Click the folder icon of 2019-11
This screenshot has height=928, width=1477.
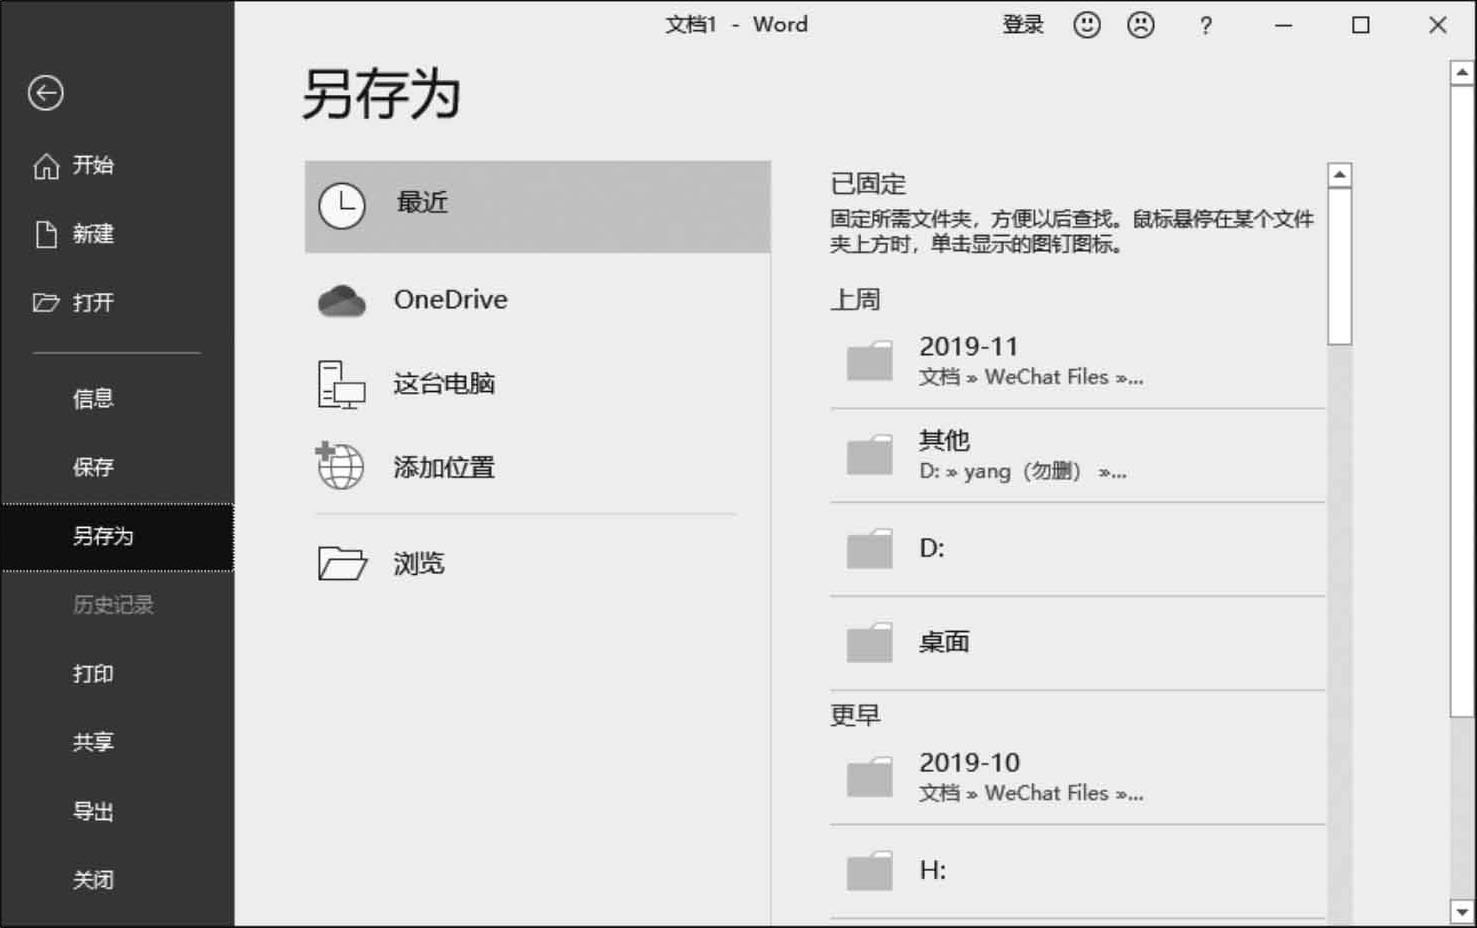[869, 361]
